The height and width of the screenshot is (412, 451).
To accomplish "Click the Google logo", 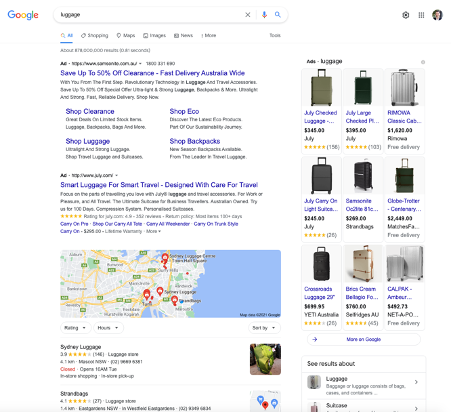I will (x=23, y=15).
